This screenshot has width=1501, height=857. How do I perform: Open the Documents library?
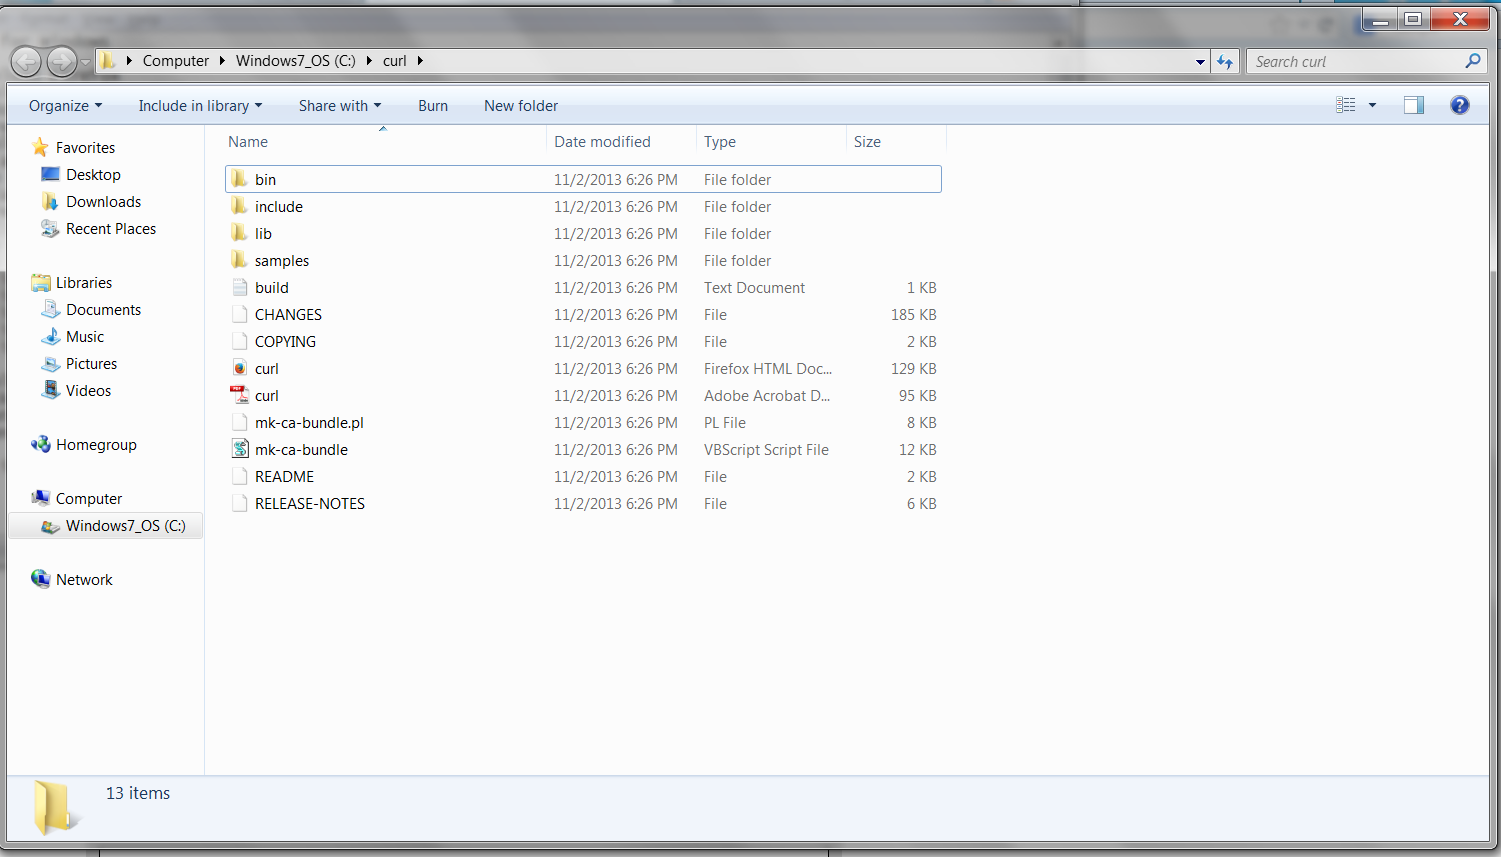[103, 309]
